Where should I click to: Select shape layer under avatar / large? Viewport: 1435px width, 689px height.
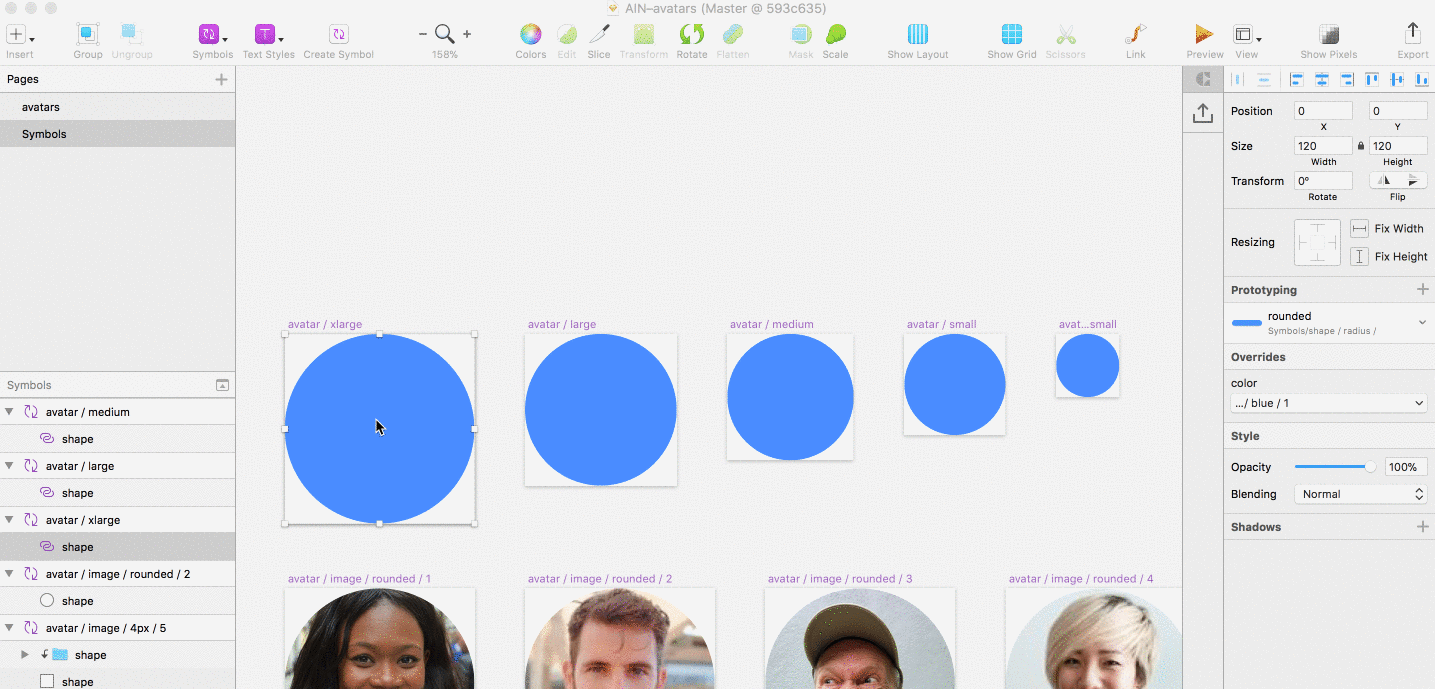point(118,493)
